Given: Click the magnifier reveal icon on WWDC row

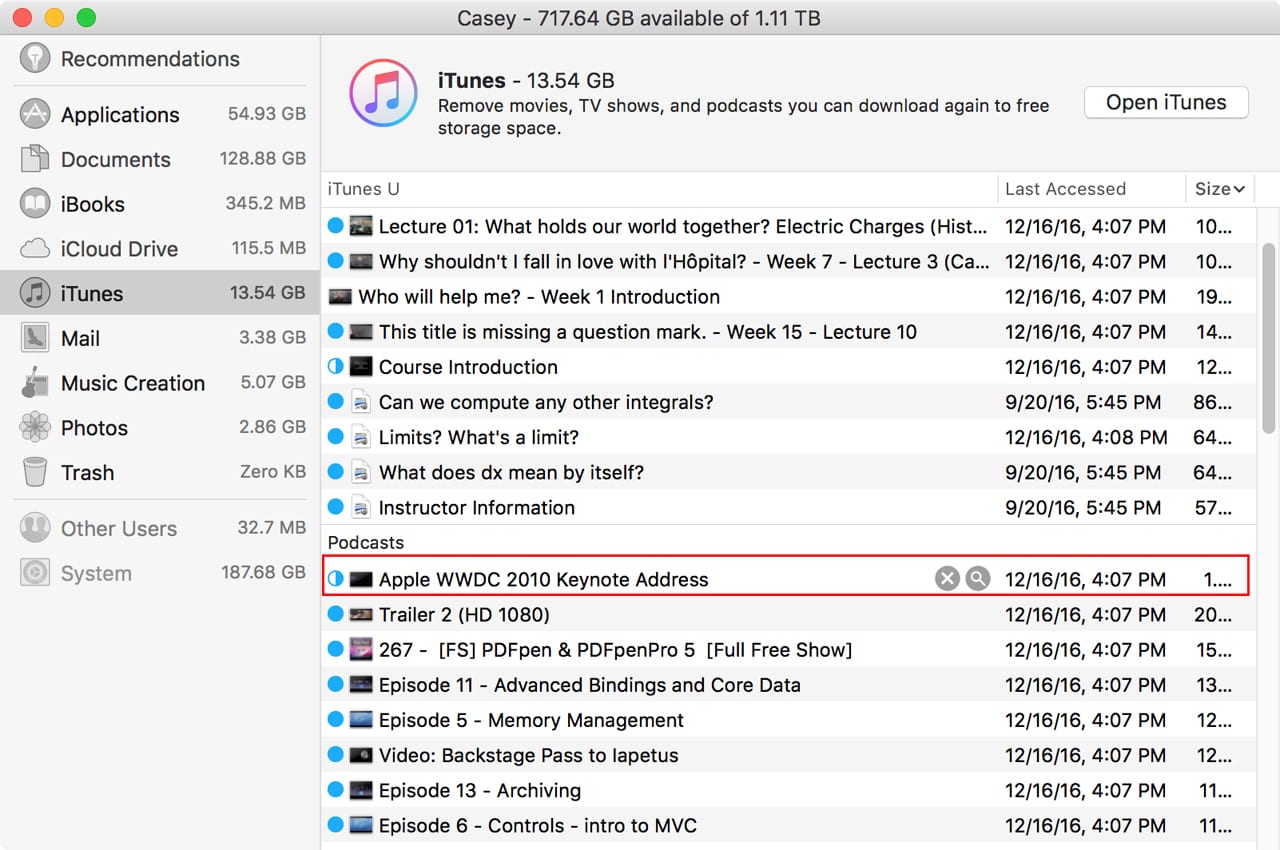Looking at the screenshot, I should click(x=978, y=579).
